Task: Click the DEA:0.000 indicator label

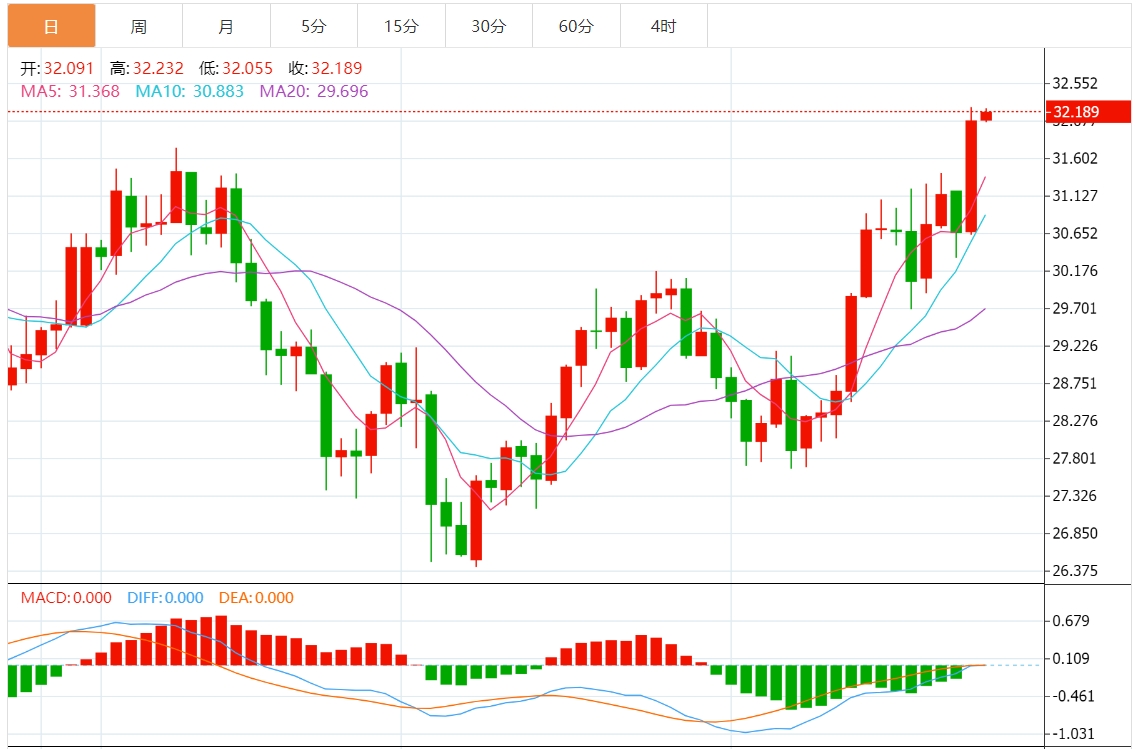Action: pyautogui.click(x=256, y=598)
